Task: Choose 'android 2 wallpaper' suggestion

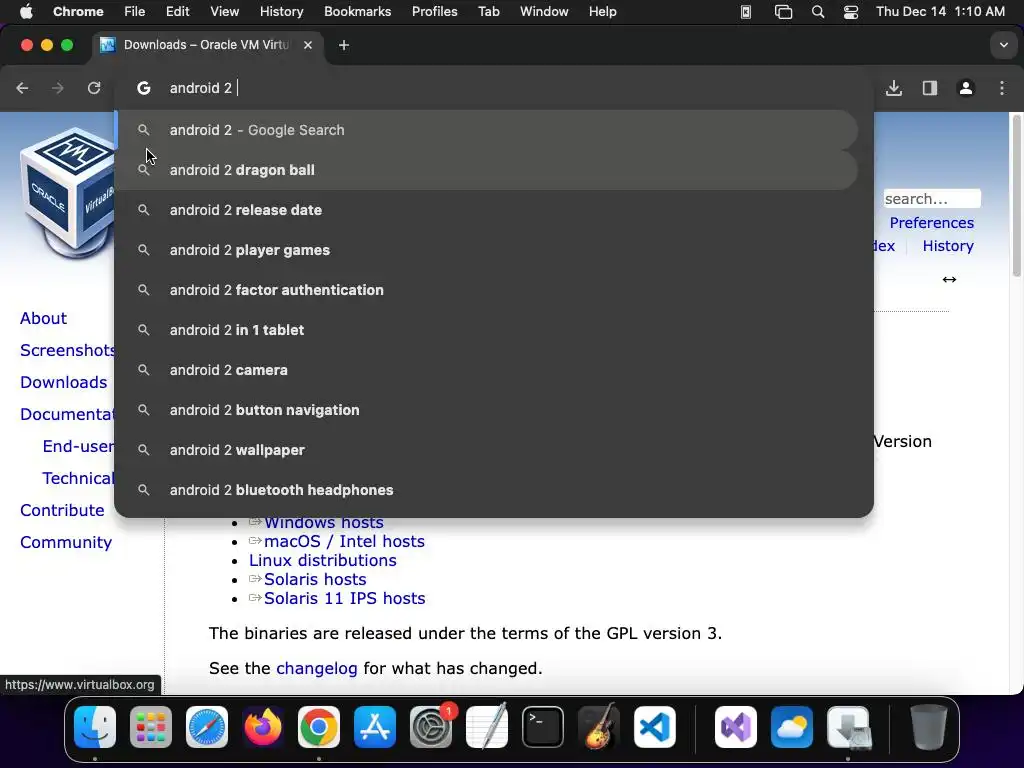Action: [487, 450]
